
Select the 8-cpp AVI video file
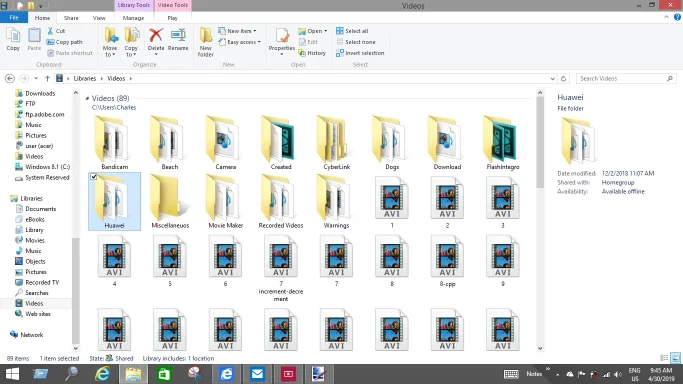(447, 261)
